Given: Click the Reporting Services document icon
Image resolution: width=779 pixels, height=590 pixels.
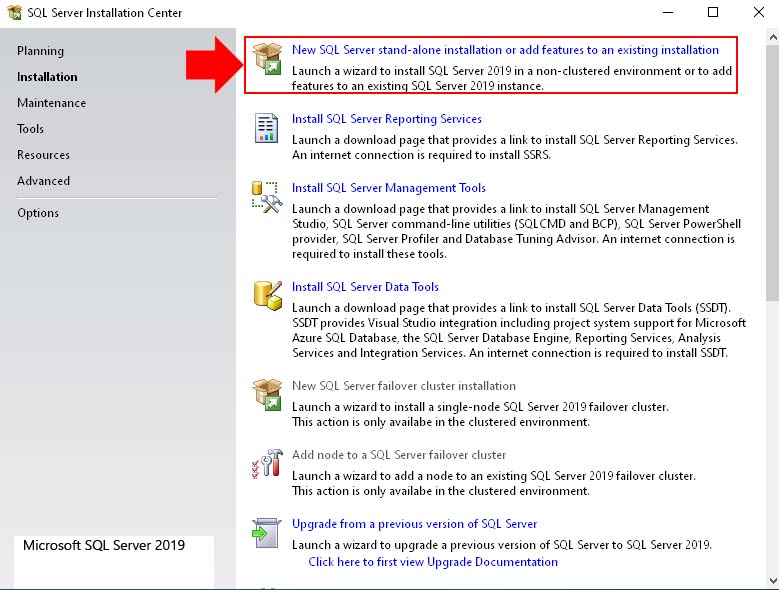Looking at the screenshot, I should (x=266, y=128).
